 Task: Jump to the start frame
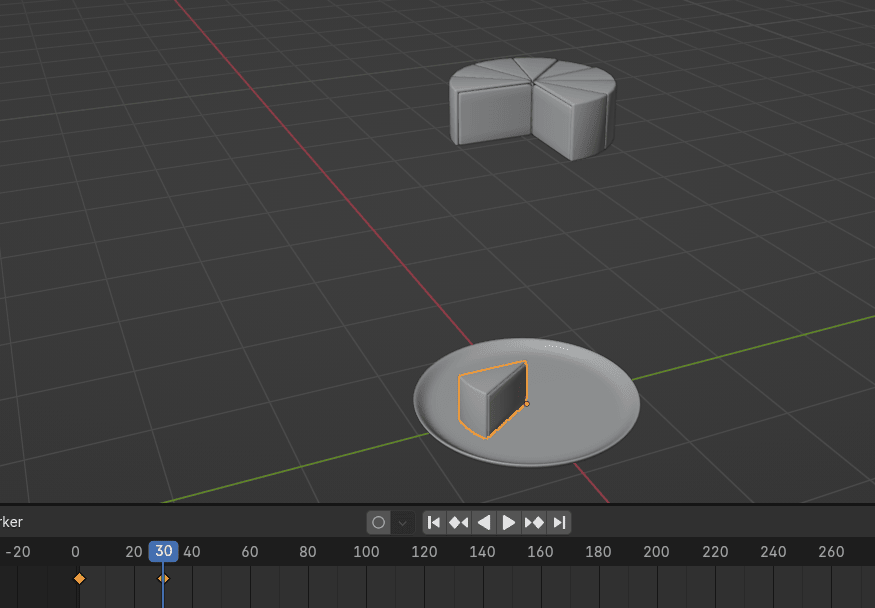pyautogui.click(x=434, y=522)
